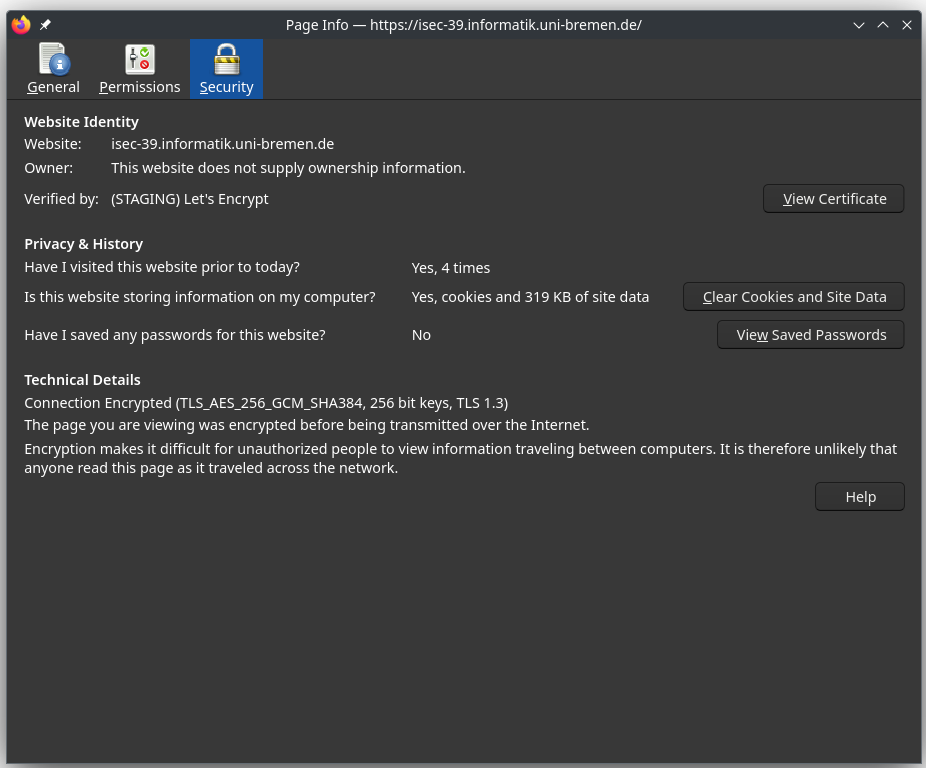
Task: Open View Saved Passwords
Action: point(810,335)
